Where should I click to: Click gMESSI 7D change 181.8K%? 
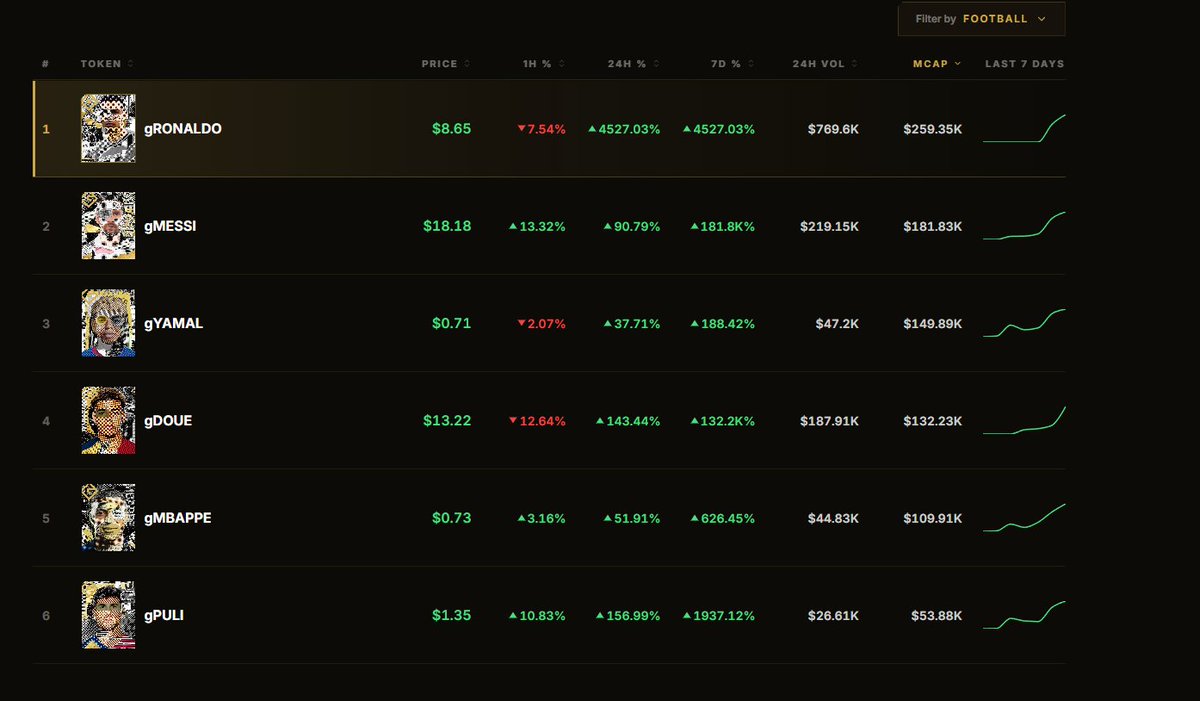723,227
